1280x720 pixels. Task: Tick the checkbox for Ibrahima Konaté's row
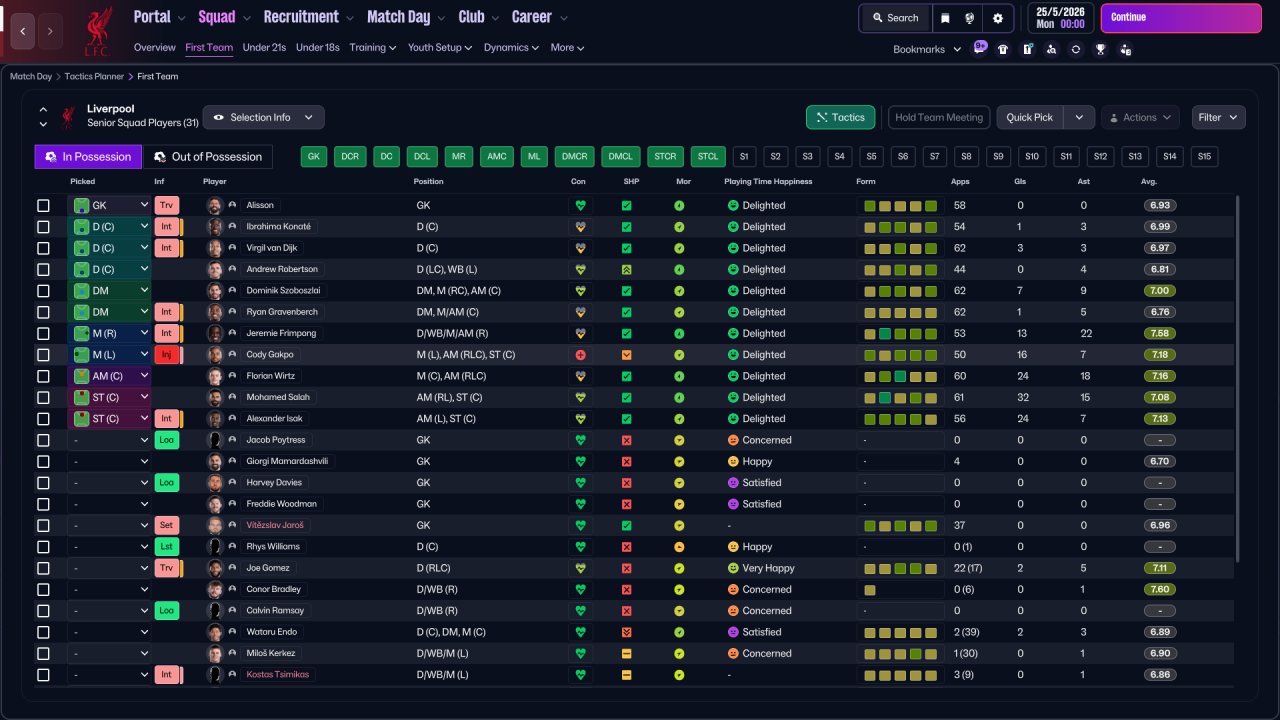coord(43,227)
